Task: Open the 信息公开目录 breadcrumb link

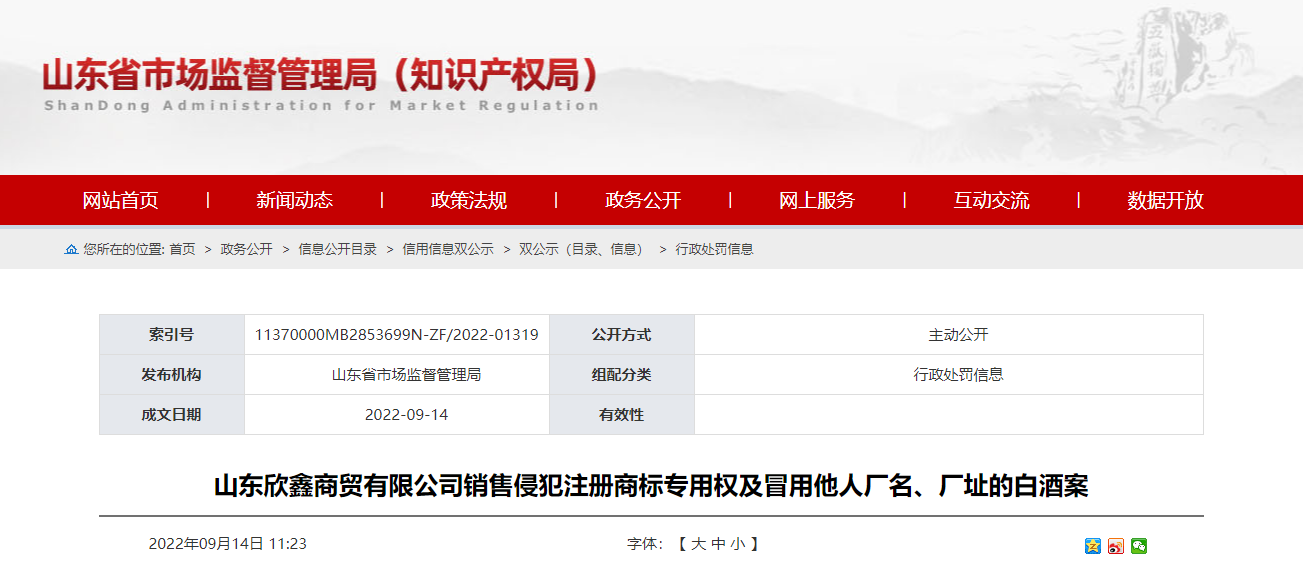Action: (337, 249)
